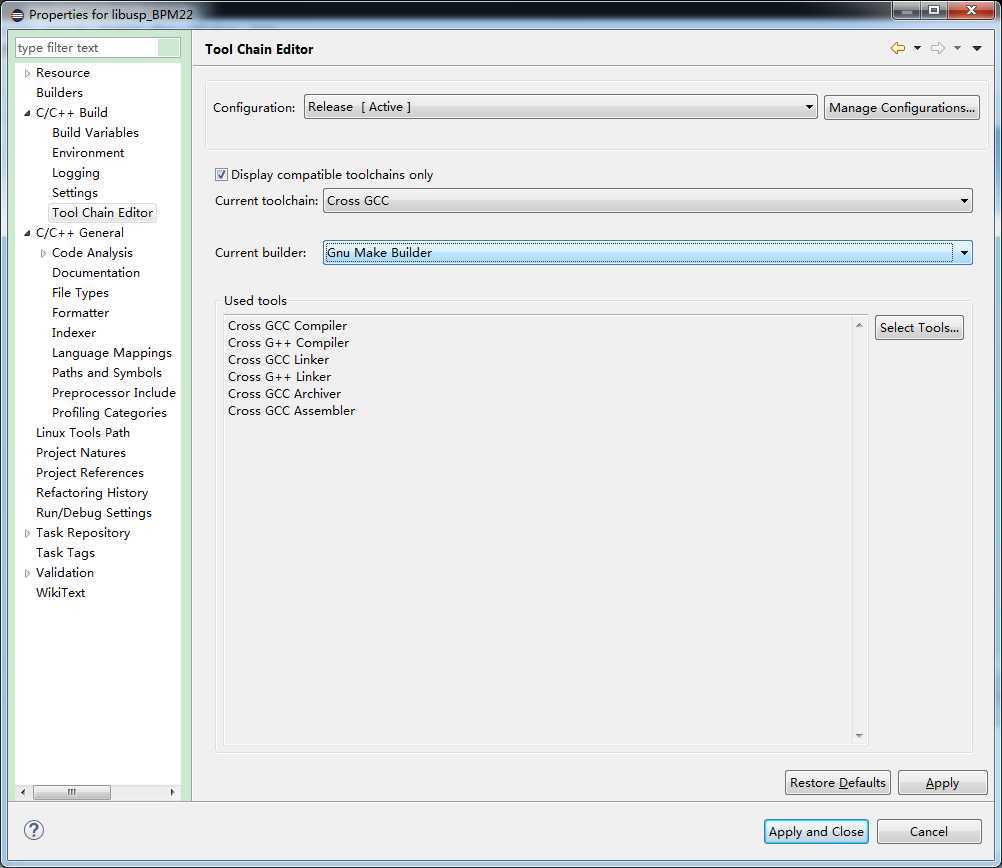This screenshot has width=1002, height=868.
Task: Toggle Display compatible toolchains only checkbox
Action: coord(222,175)
